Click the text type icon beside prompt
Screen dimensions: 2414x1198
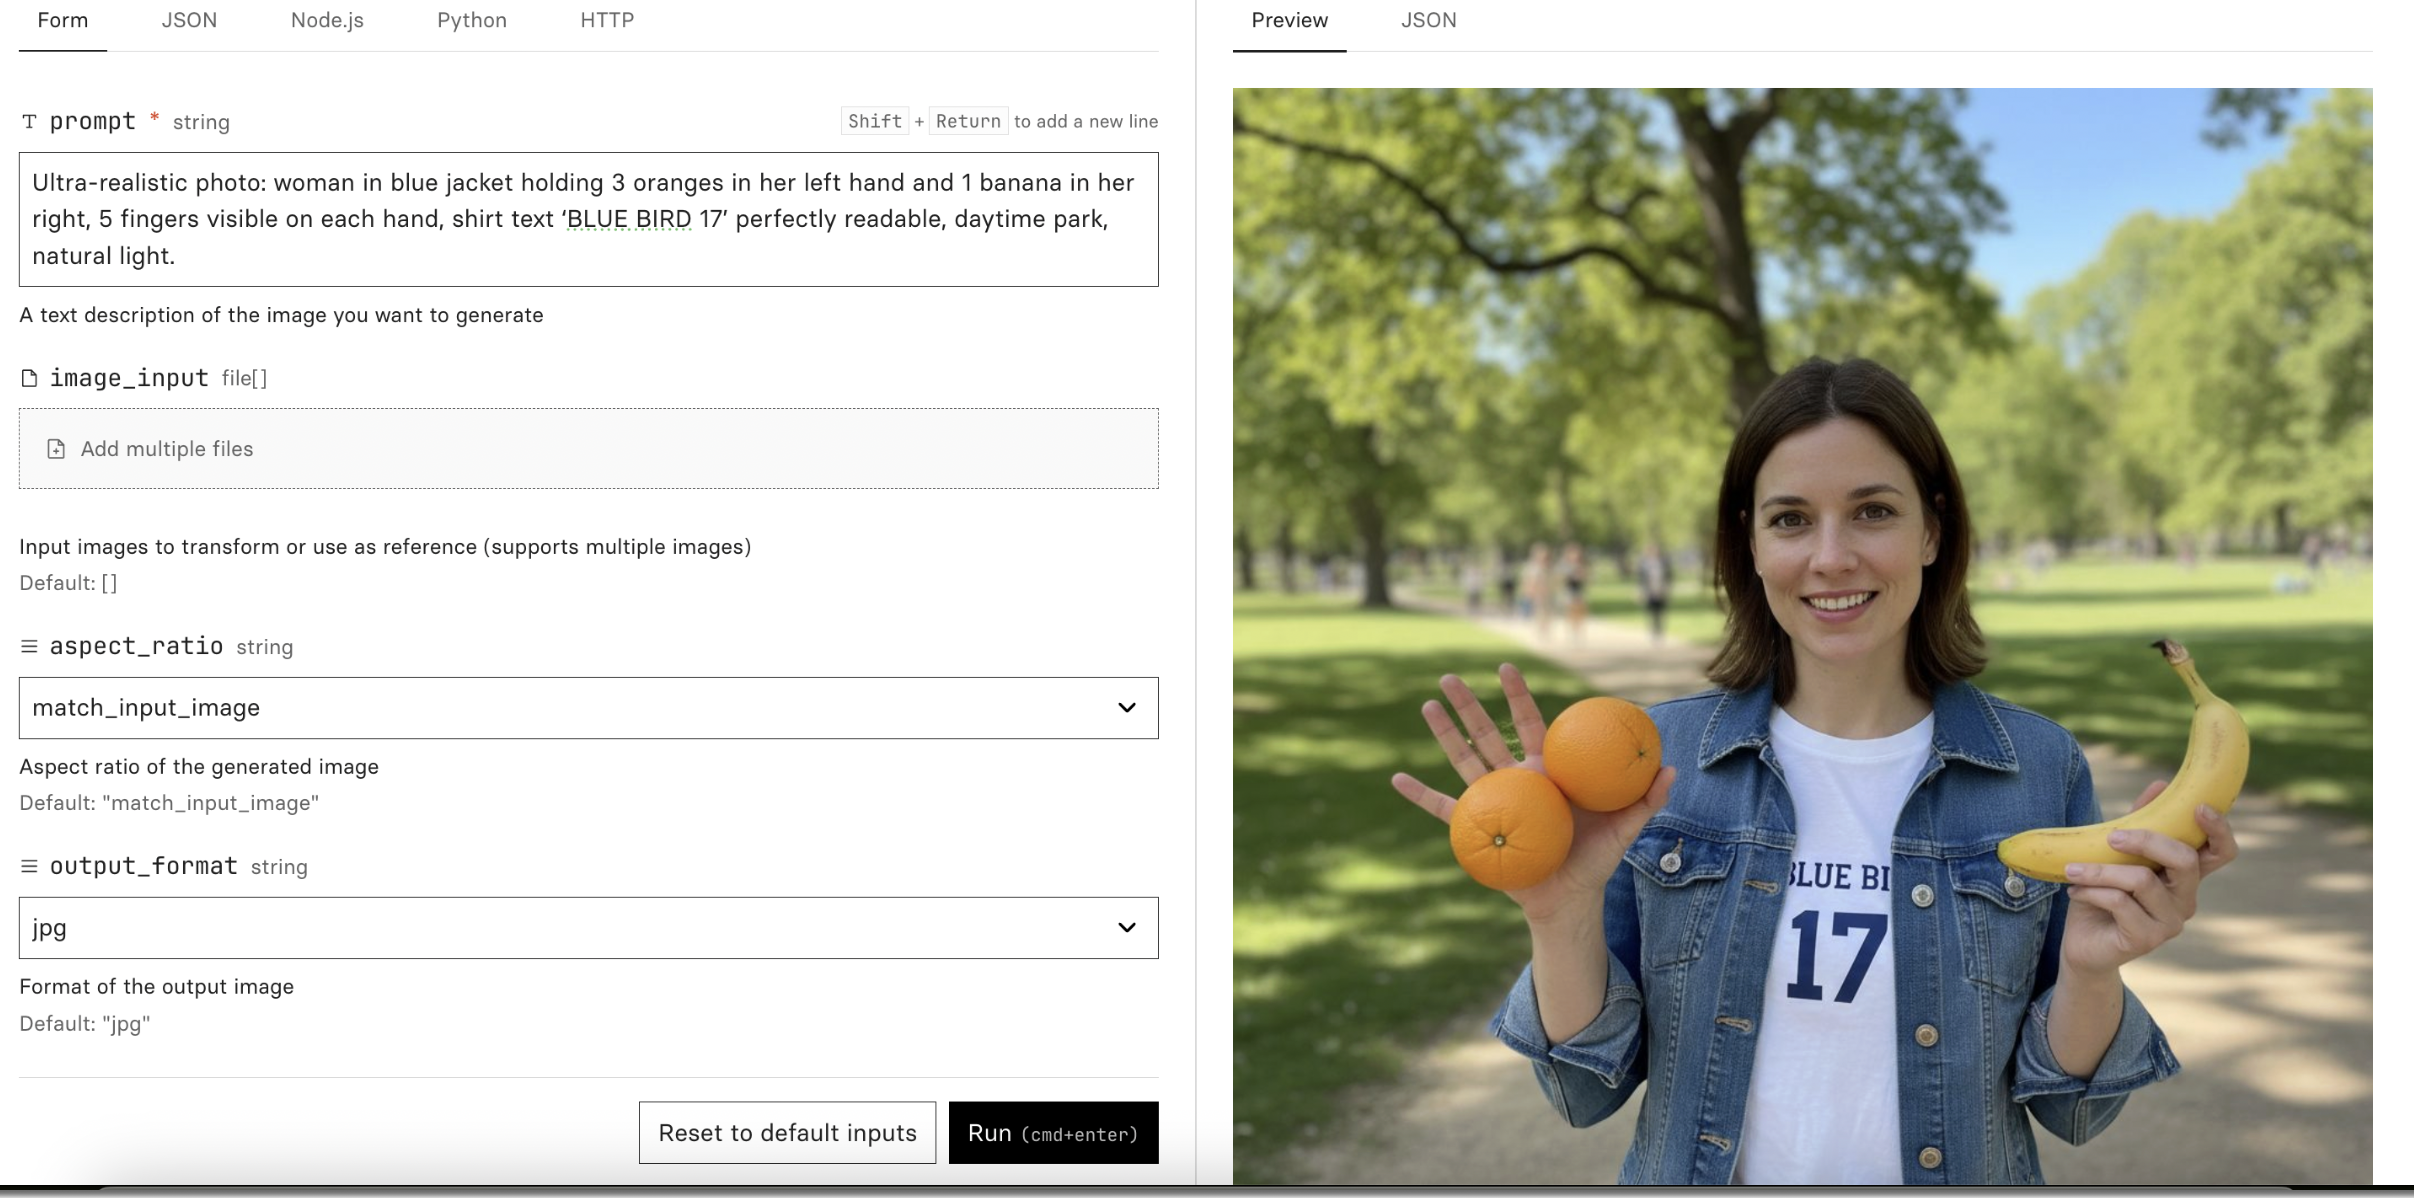click(x=29, y=122)
